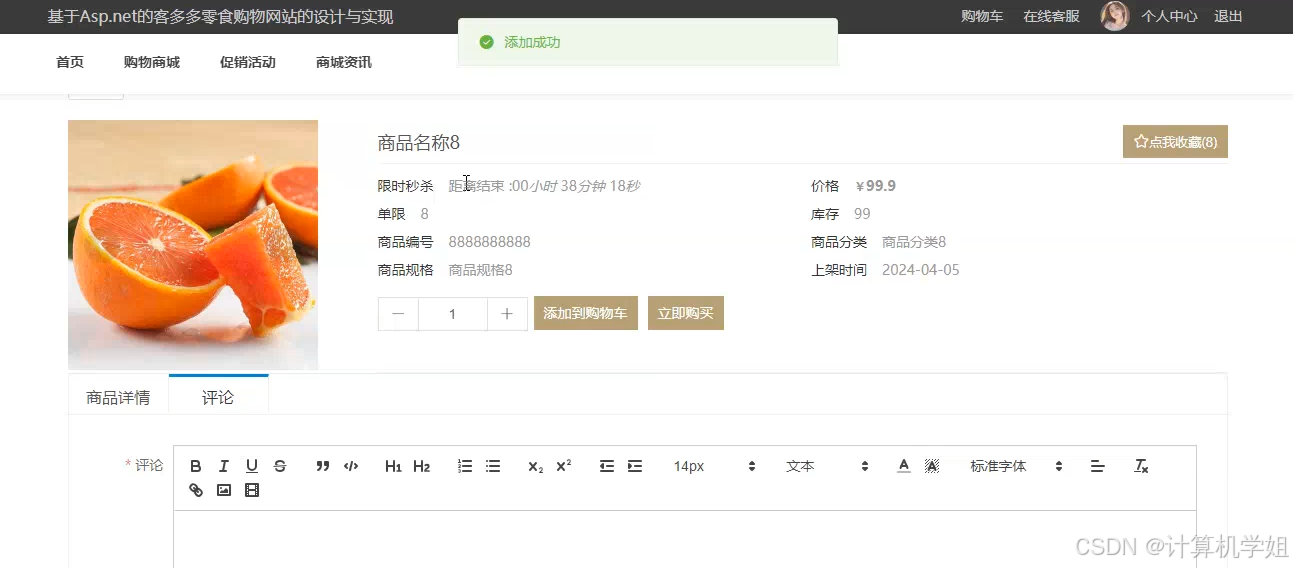The height and width of the screenshot is (568, 1293).
Task: Click the insert video icon
Action: pyautogui.click(x=252, y=490)
